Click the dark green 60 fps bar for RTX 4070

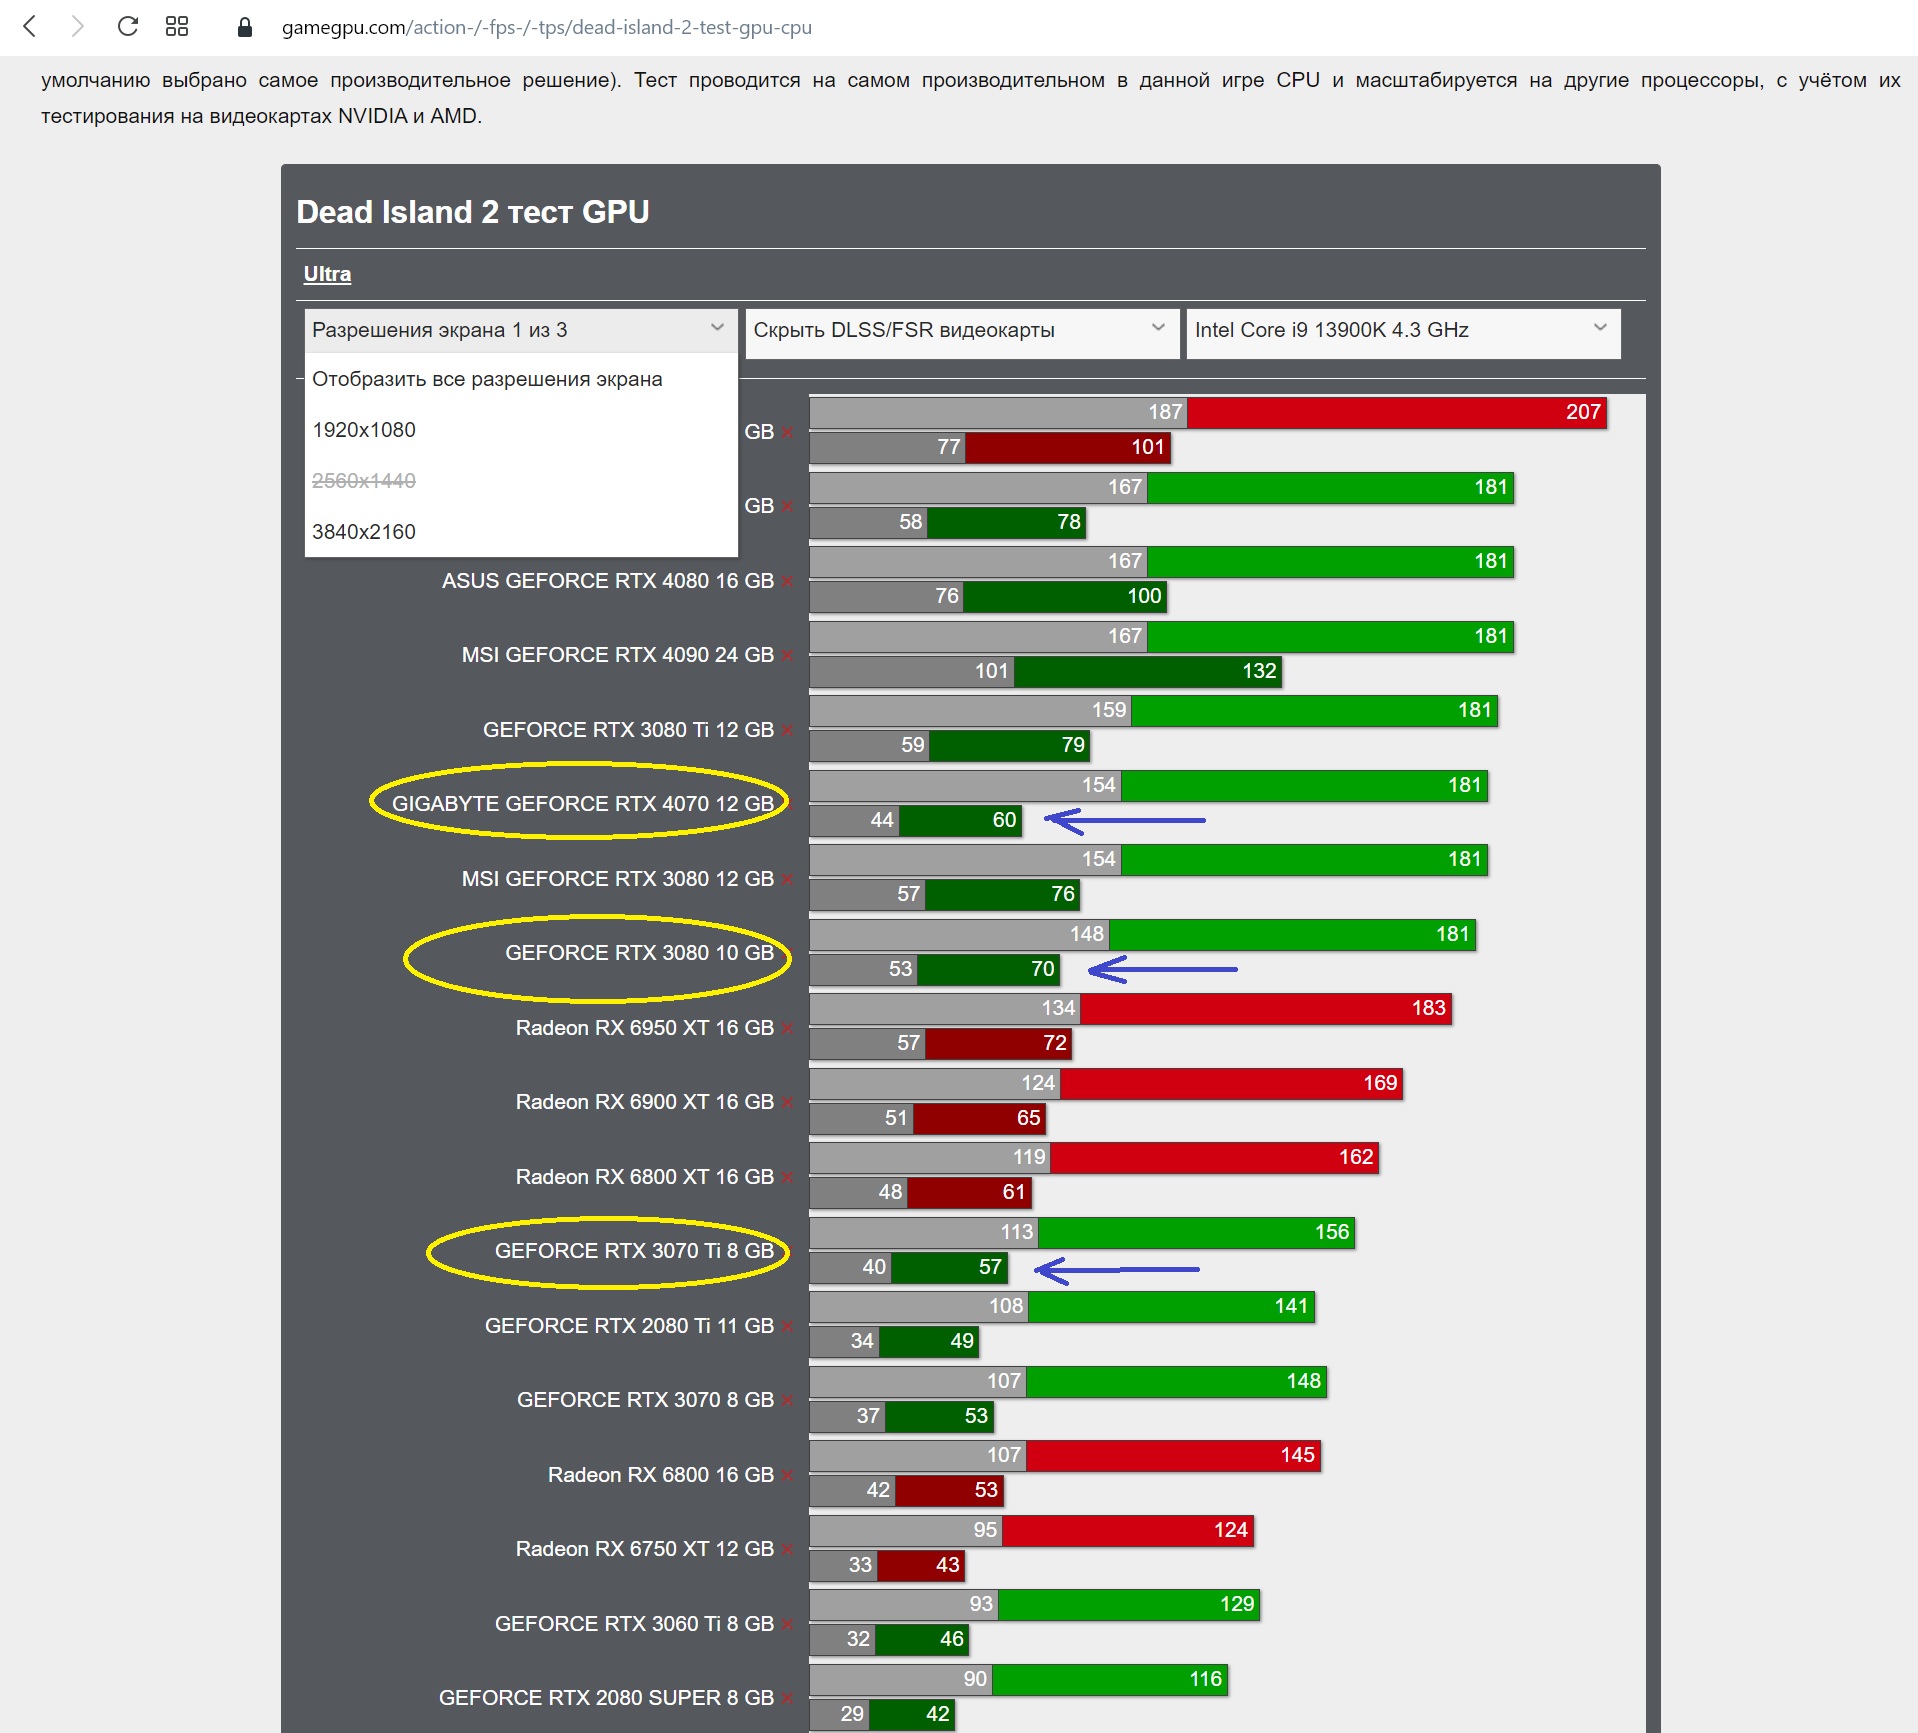click(x=961, y=821)
